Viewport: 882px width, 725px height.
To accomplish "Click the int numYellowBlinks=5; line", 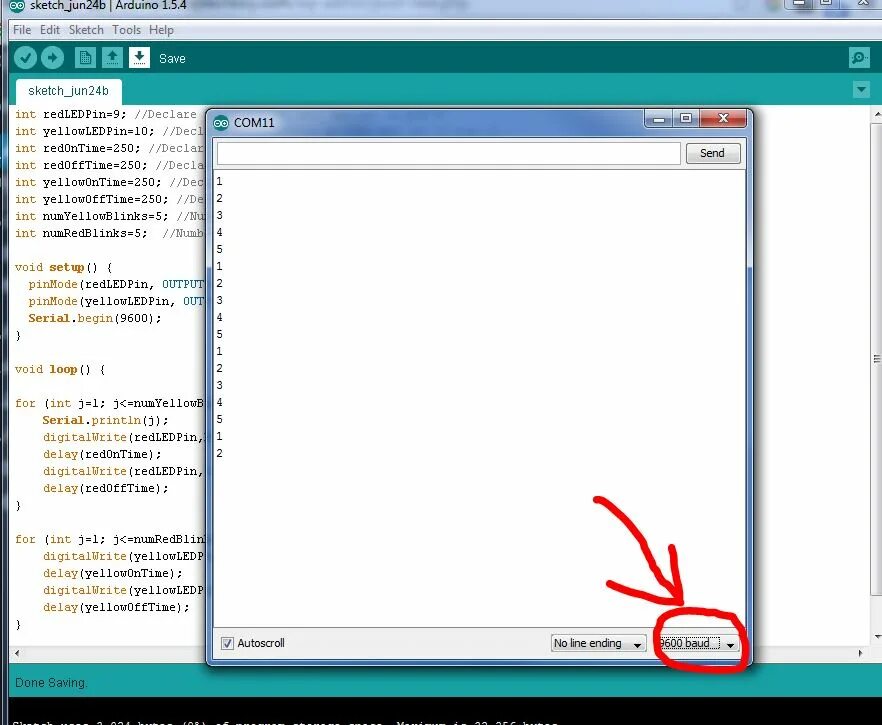I will tap(91, 216).
